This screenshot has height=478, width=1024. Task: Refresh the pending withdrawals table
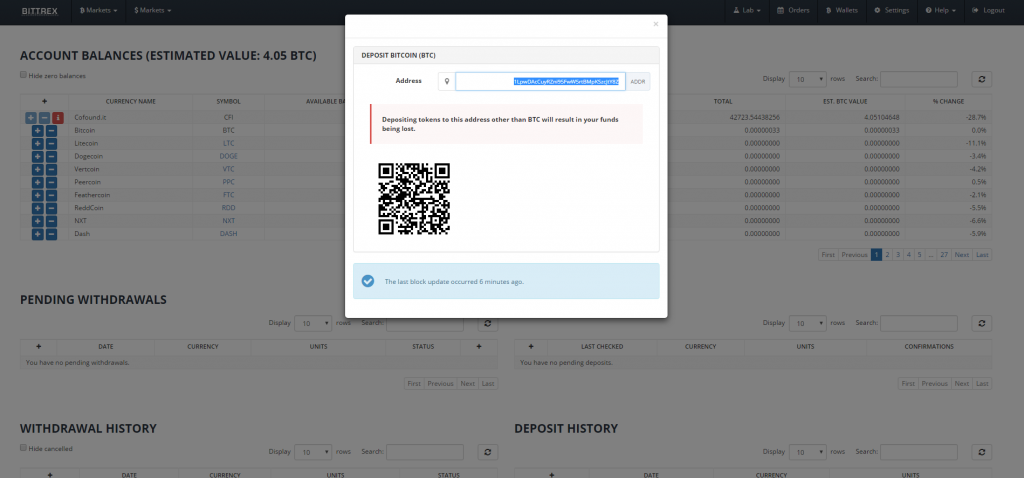487,323
